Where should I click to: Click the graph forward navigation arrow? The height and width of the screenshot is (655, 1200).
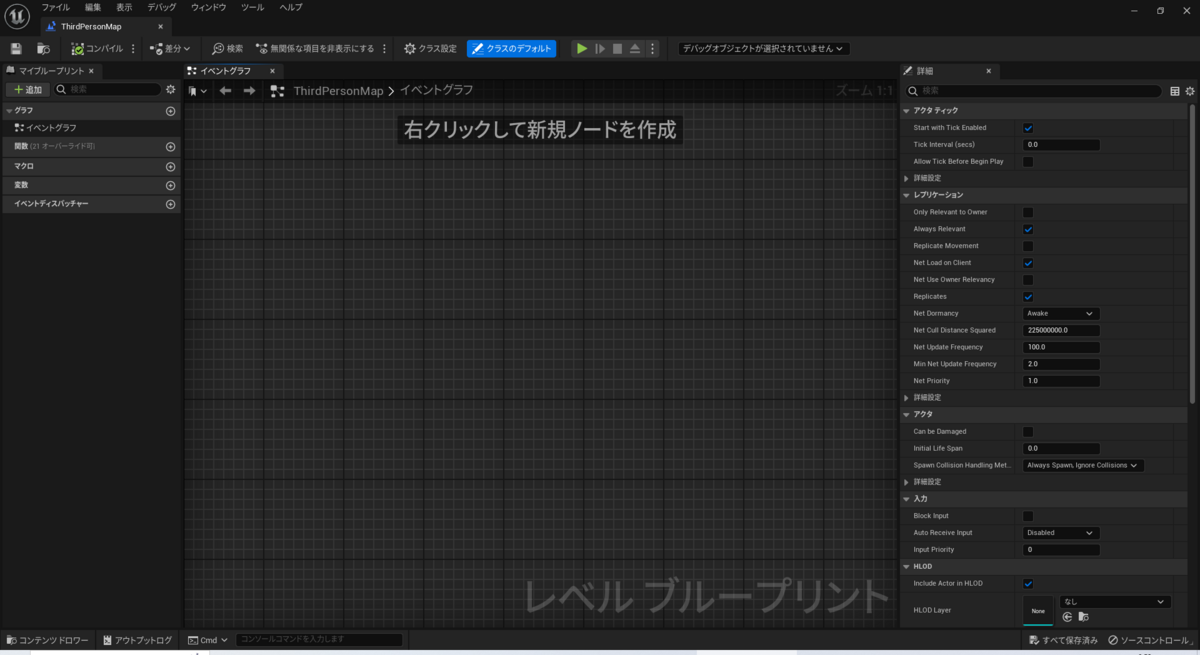pyautogui.click(x=250, y=90)
